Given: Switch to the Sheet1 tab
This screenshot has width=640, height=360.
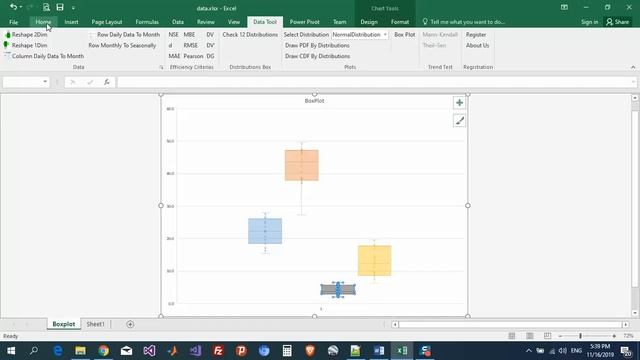Looking at the screenshot, I should tap(96, 324).
